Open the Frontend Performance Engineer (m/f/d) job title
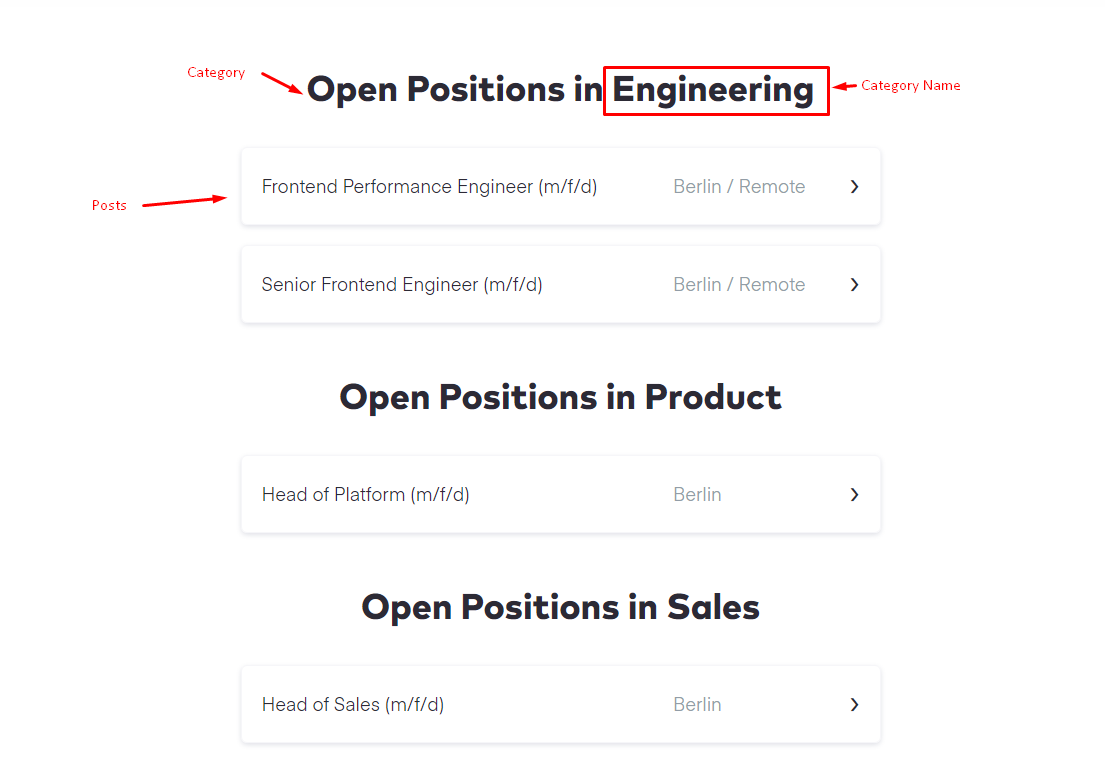Screen dimensions: 1105x770 pyautogui.click(x=429, y=186)
